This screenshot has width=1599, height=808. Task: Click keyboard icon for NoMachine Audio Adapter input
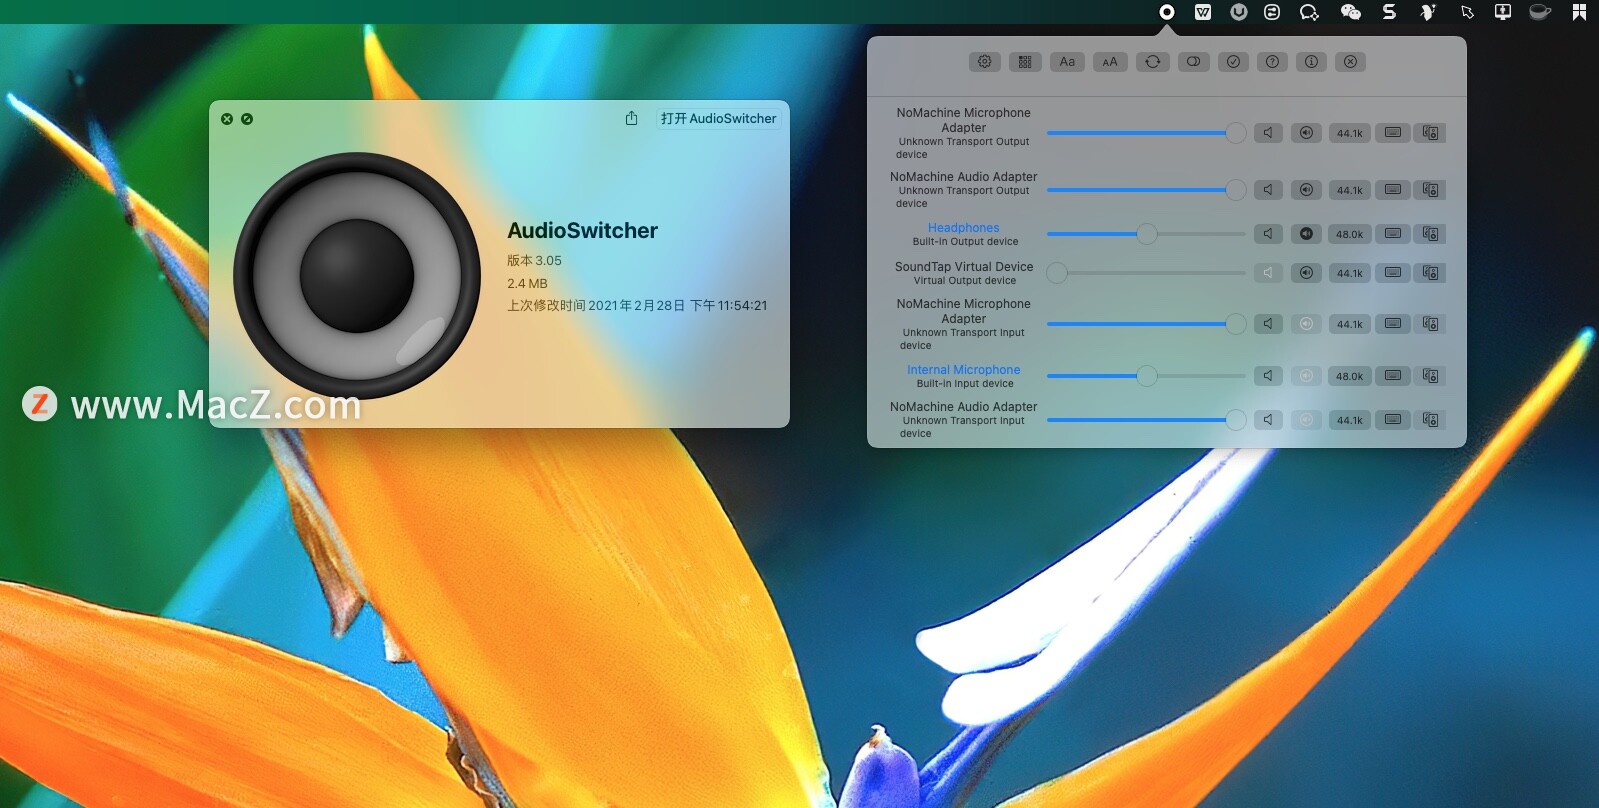tap(1393, 420)
